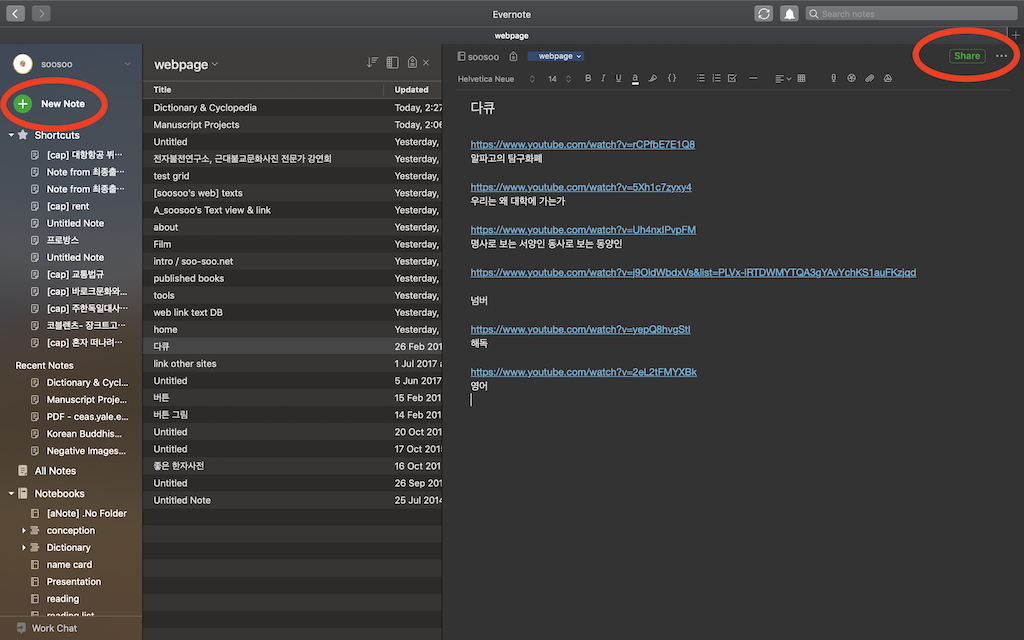Select the Dictionary & Cyclopedia note
The height and width of the screenshot is (640, 1024).
pos(293,108)
